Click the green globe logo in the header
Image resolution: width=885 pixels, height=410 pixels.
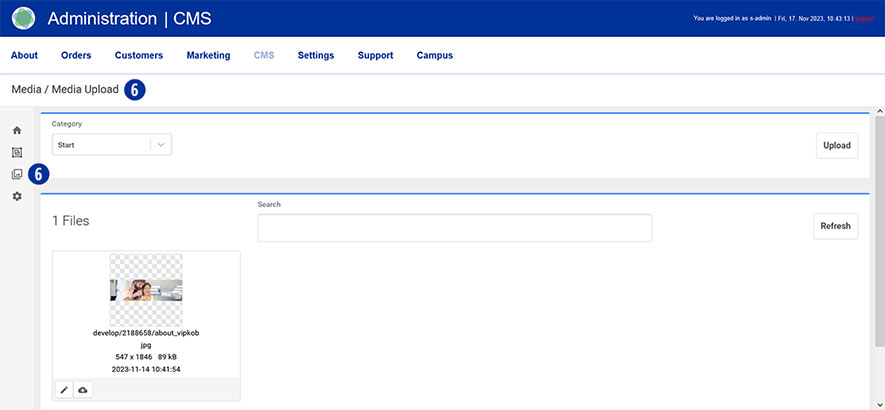[x=24, y=19]
